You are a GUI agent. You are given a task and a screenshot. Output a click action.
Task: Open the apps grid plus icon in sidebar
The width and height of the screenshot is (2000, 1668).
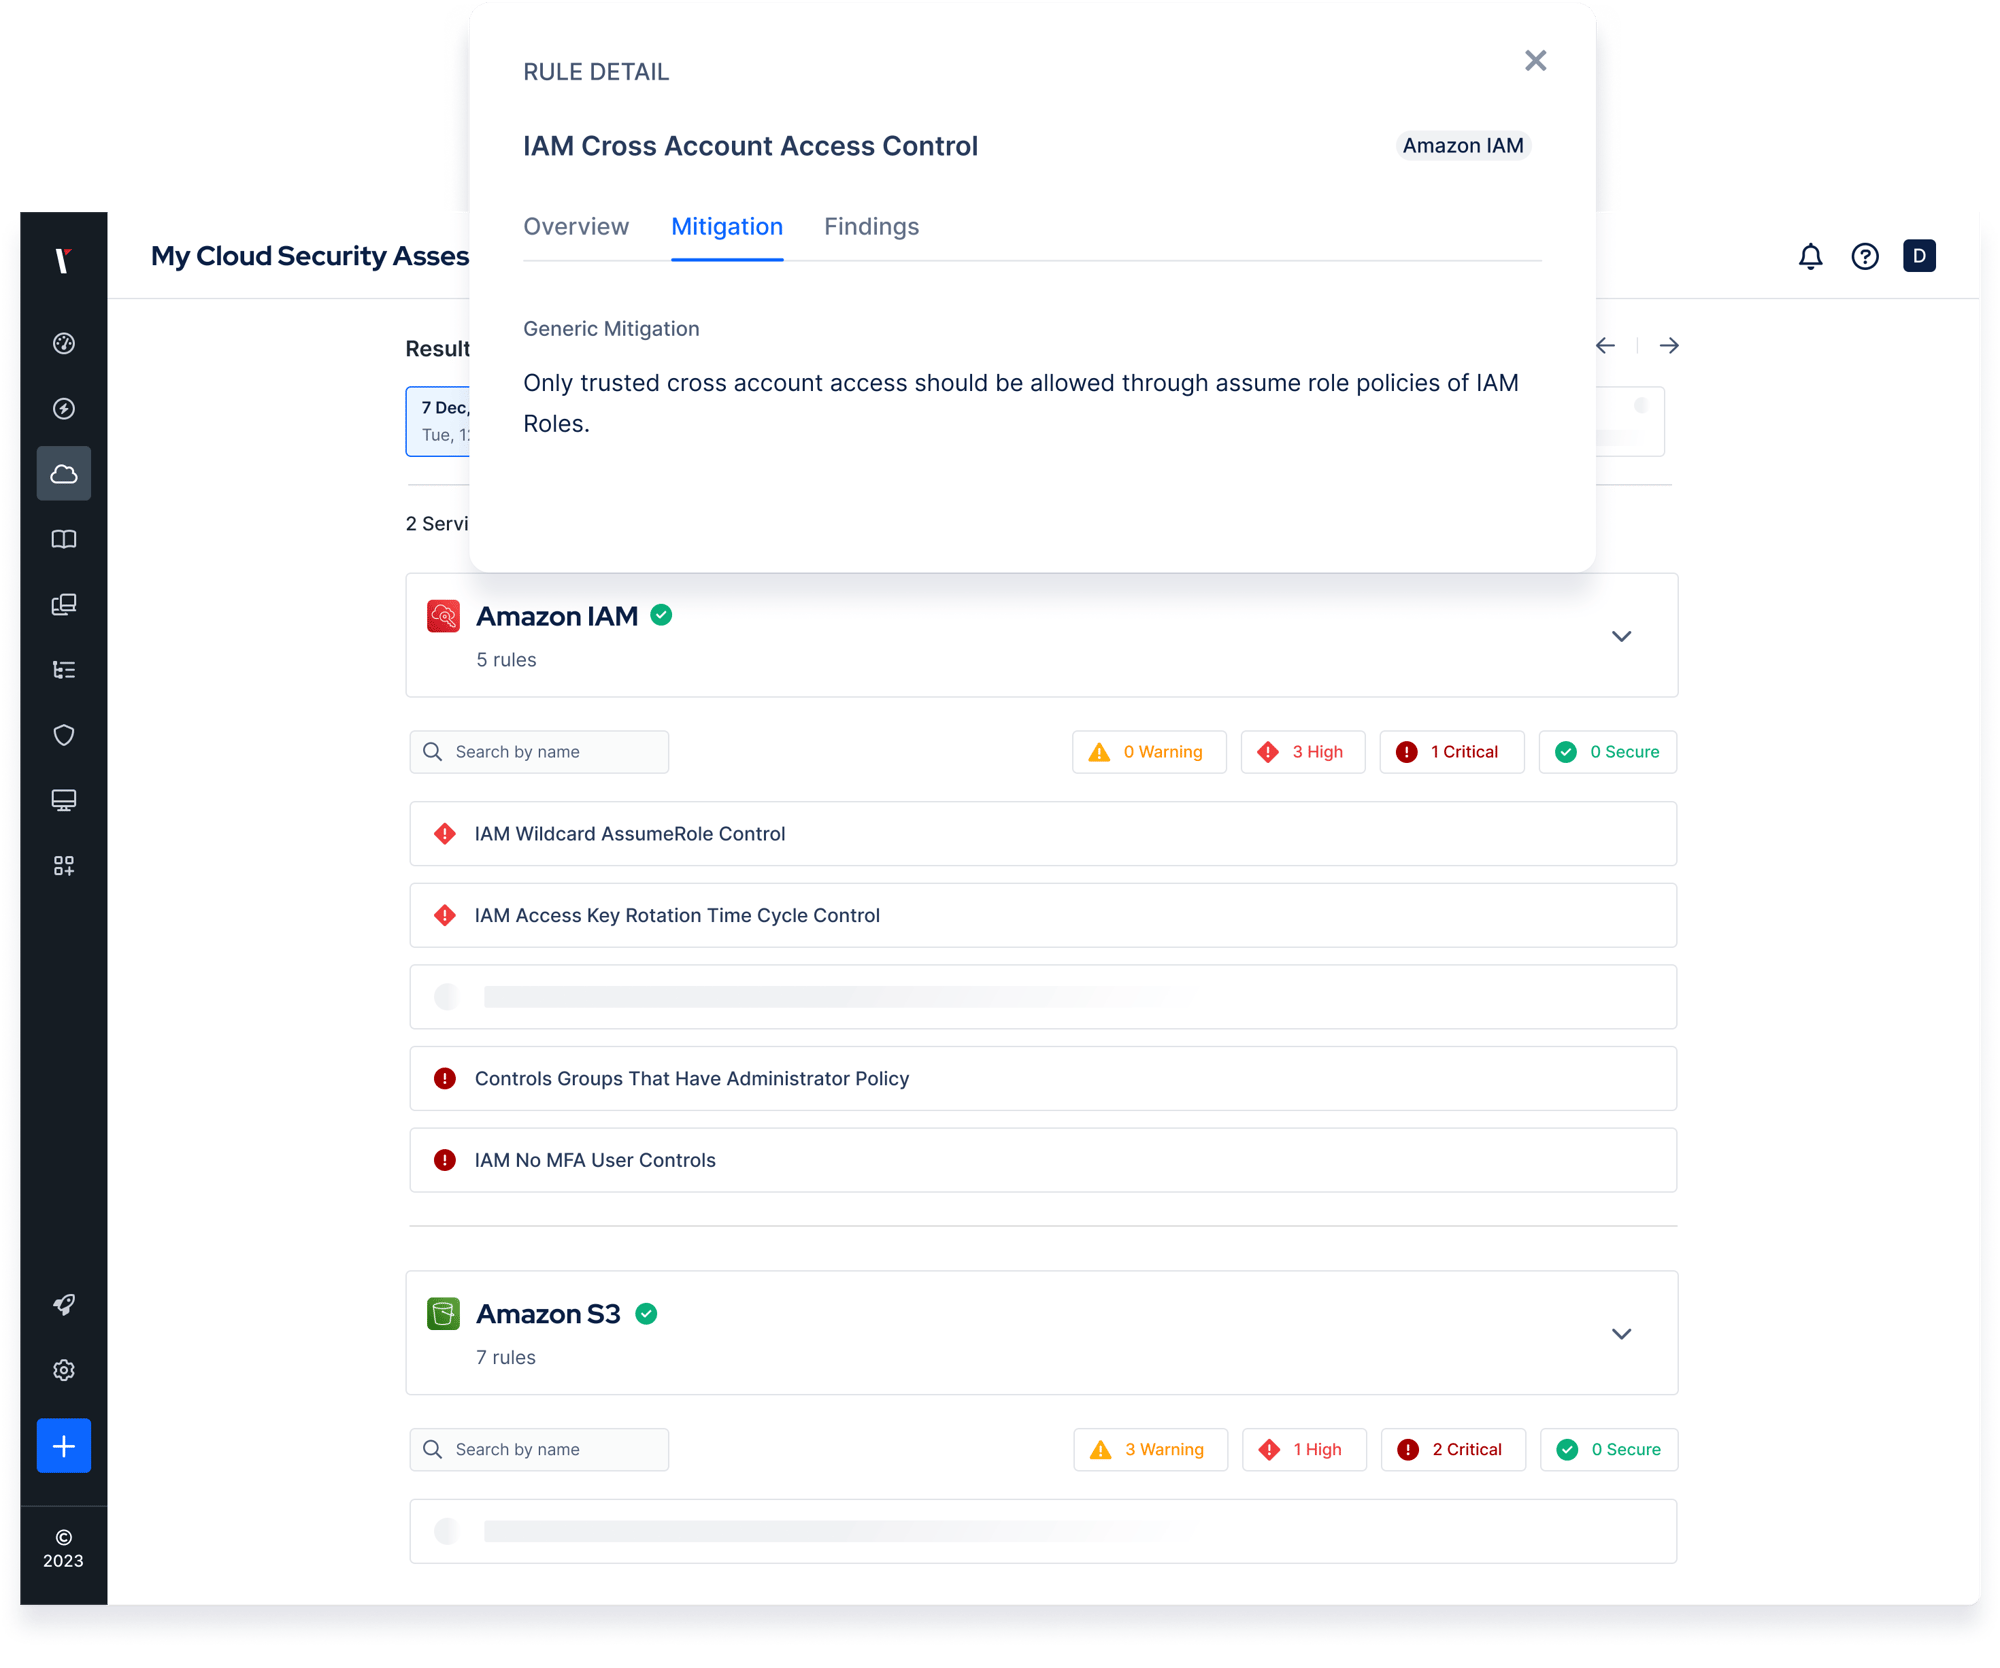[x=64, y=865]
